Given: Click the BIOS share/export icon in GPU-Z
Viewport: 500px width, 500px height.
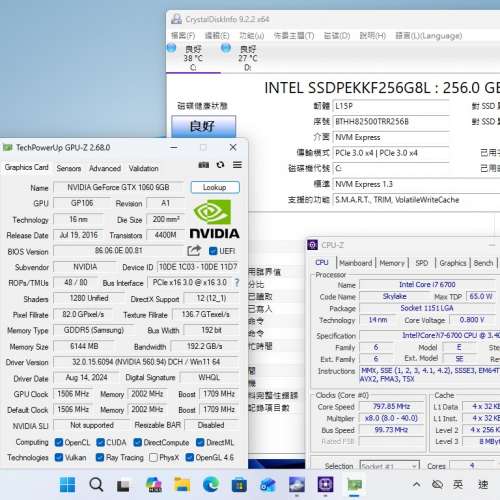Looking at the screenshot, I should click(x=194, y=251).
